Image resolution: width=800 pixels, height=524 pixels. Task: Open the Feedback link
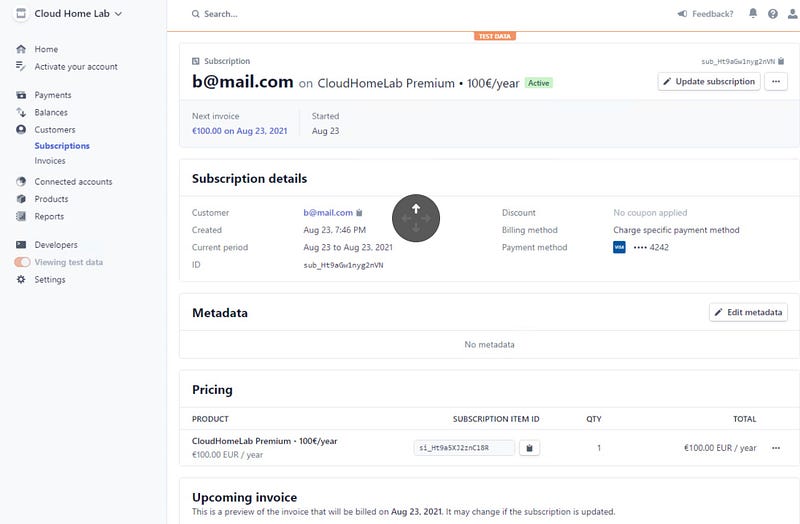pos(712,14)
